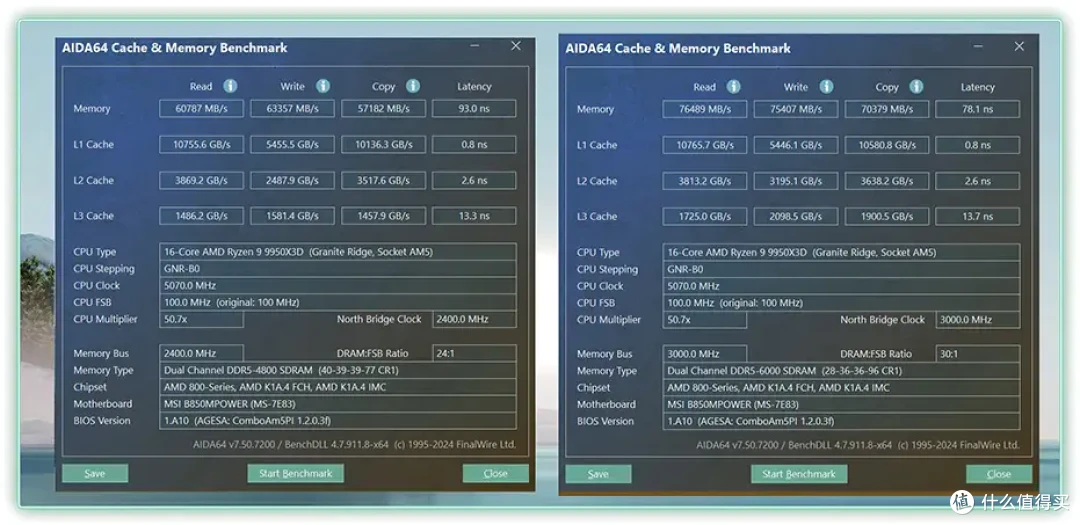Viewport: 1080px width, 525px height.
Task: Click Copy info icon in left window
Action: 413,86
